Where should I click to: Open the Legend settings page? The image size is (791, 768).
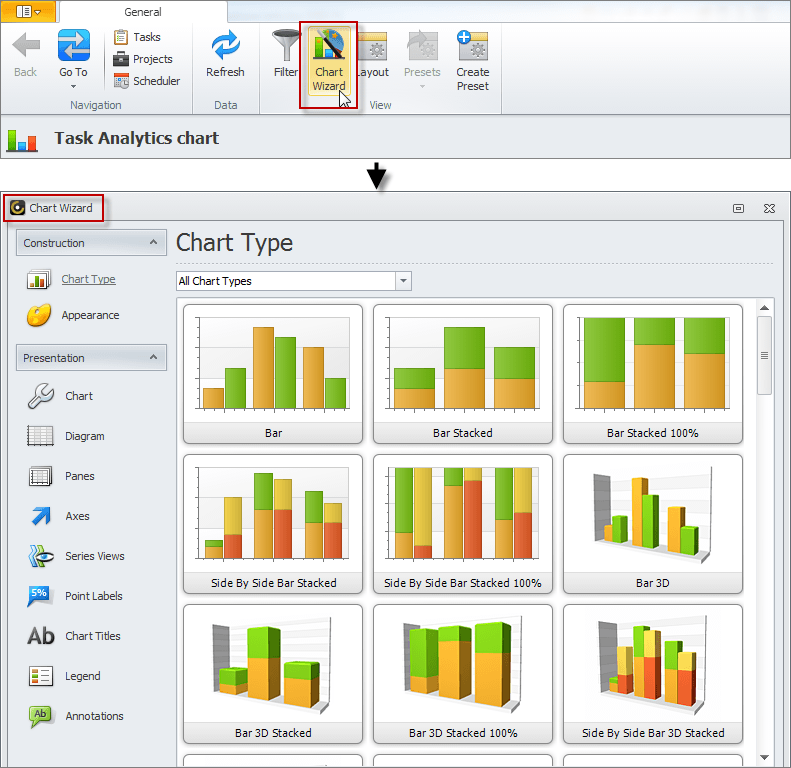[x=41, y=676]
